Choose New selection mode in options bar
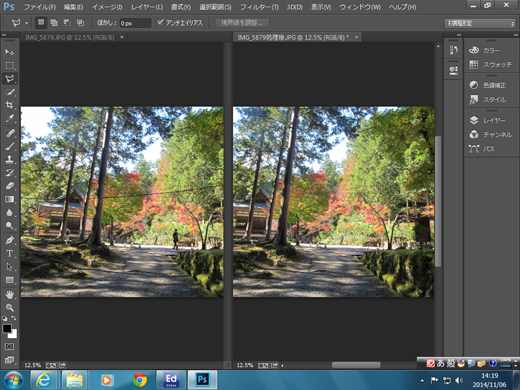The width and height of the screenshot is (520, 390). pyautogui.click(x=41, y=23)
